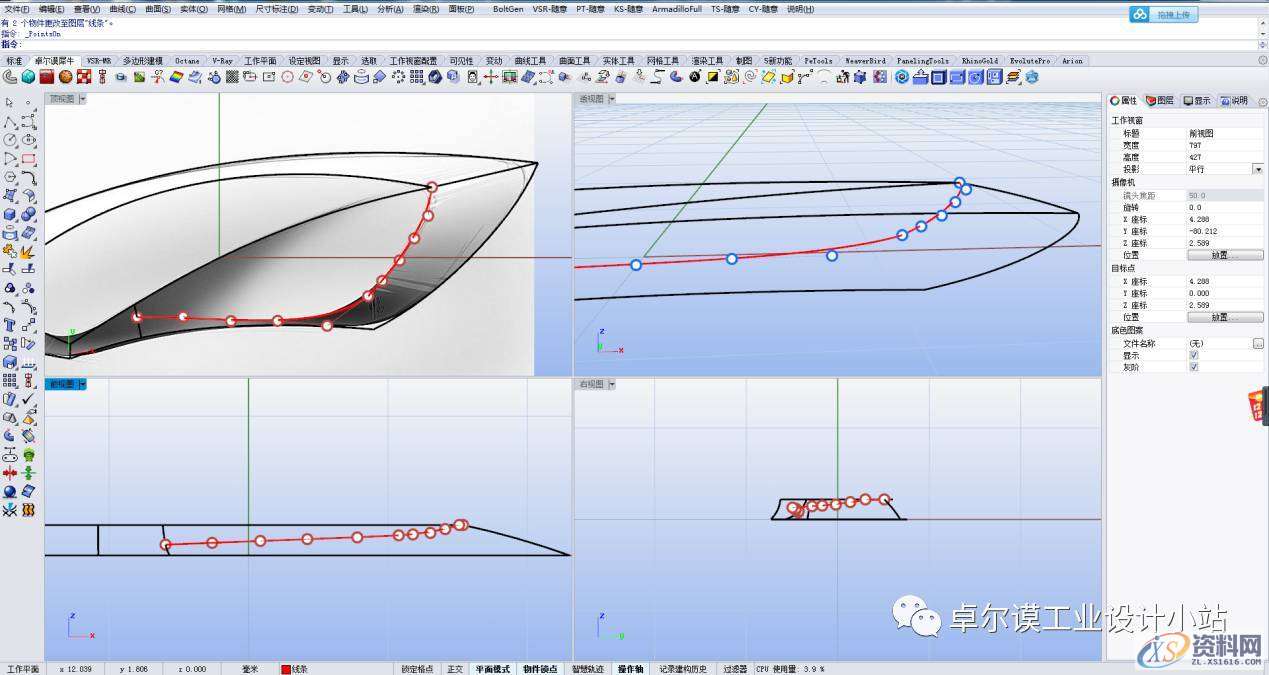Image resolution: width=1269 pixels, height=675 pixels.
Task: Toggle the 灰阶 grayscale checkbox
Action: pos(1193,367)
